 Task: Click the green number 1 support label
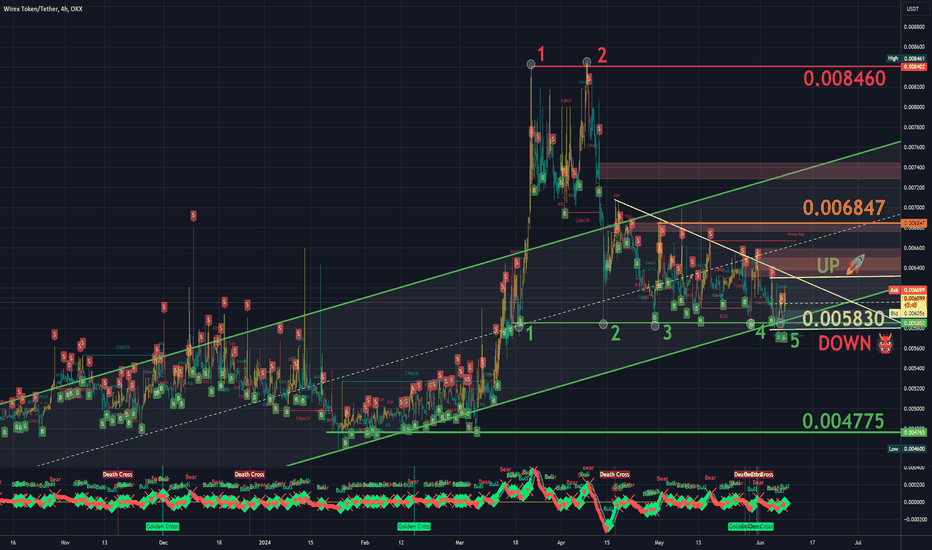[530, 333]
